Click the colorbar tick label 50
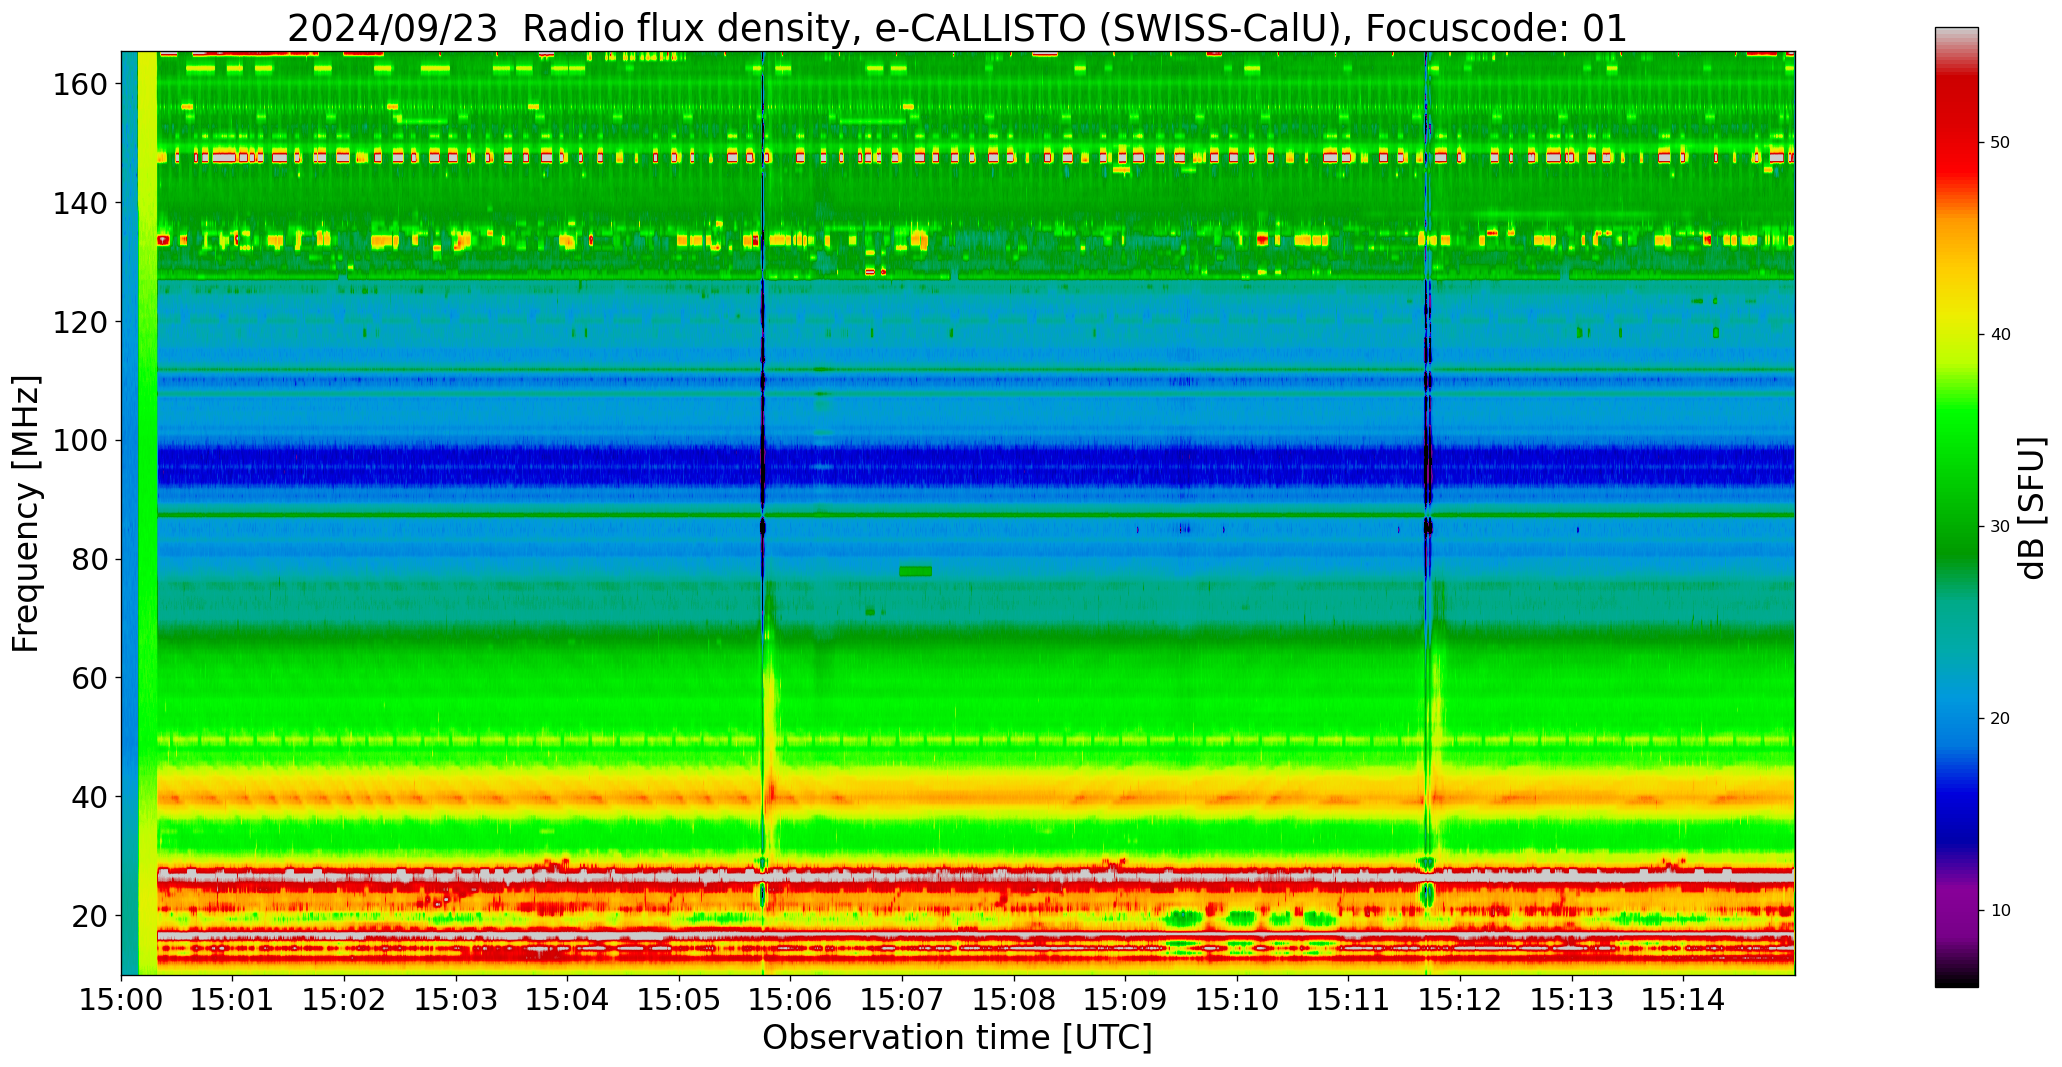The image size is (2062, 1067). [2000, 143]
